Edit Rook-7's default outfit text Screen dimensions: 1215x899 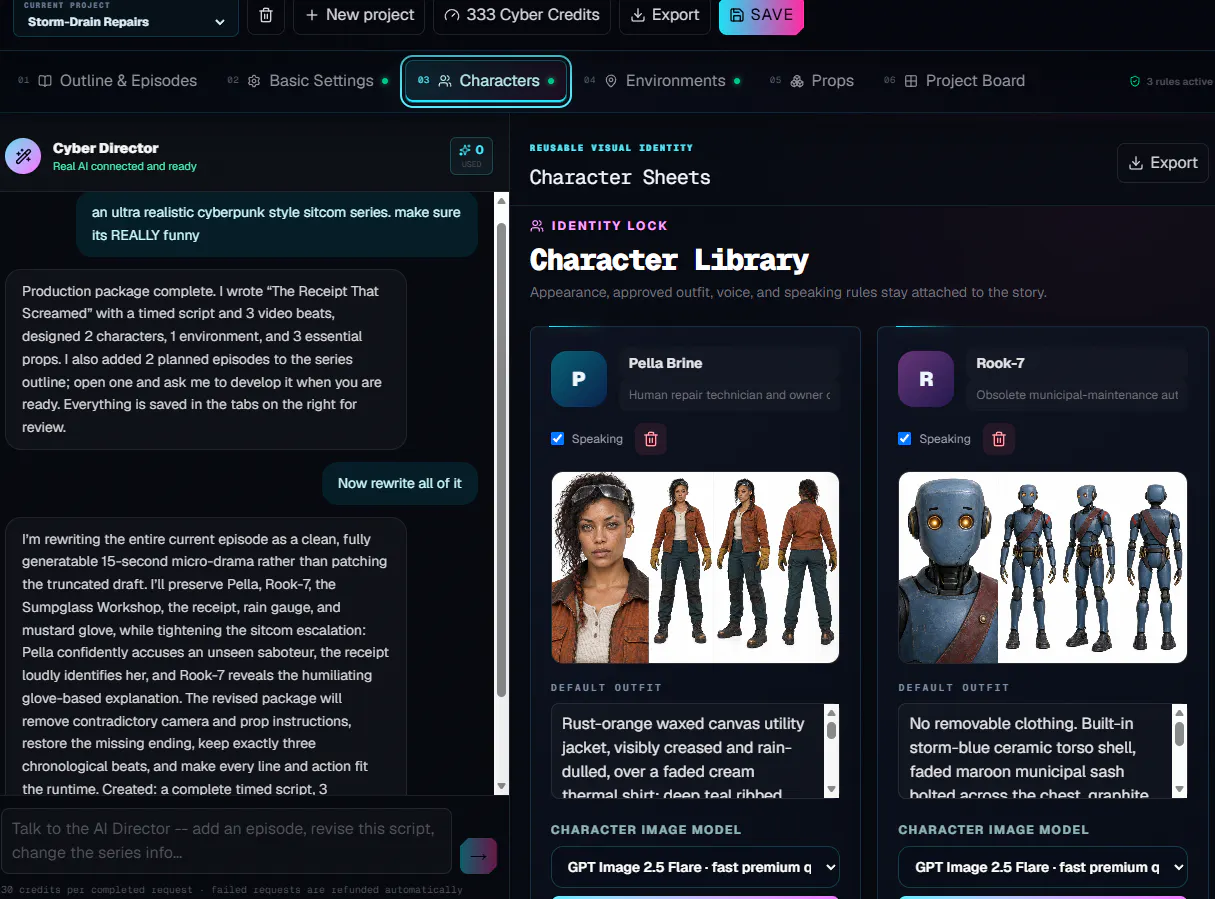(1035, 751)
